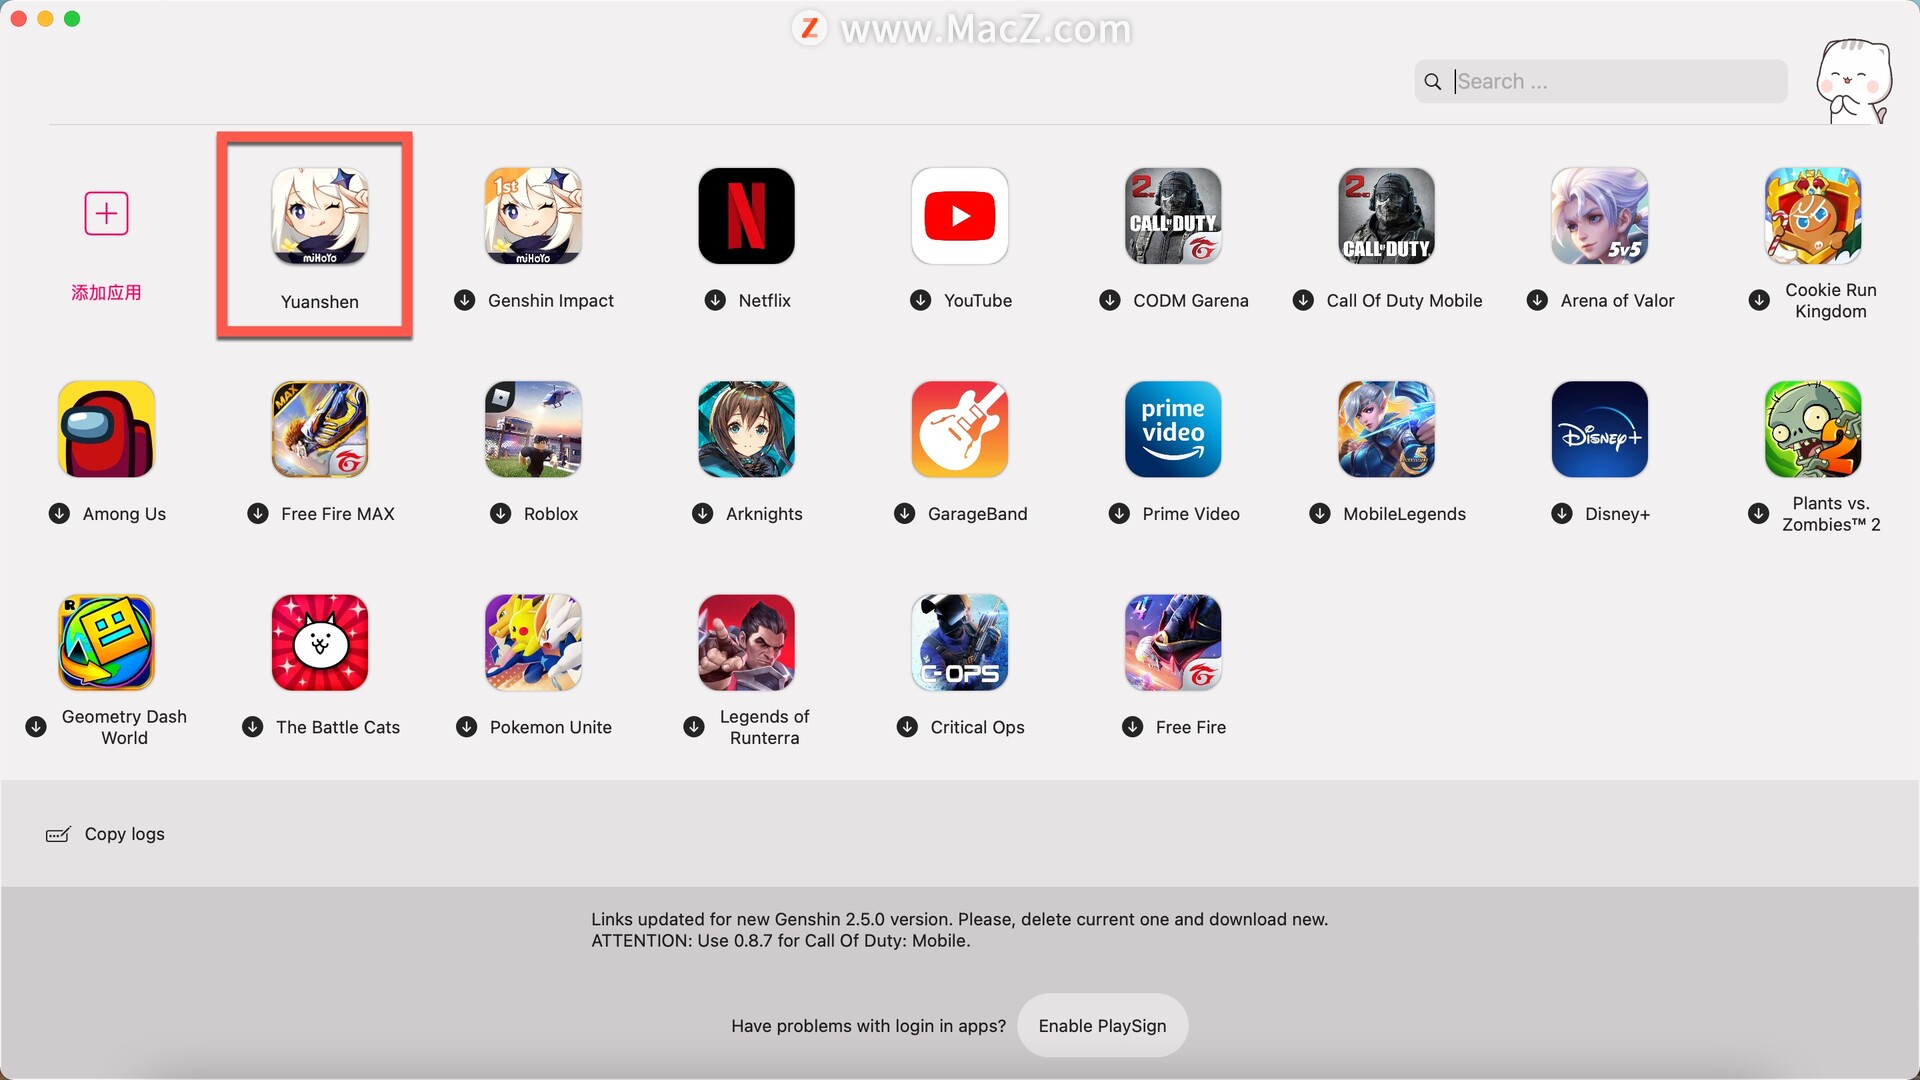
Task: Select the Call Of Duty Mobile icon
Action: click(1386, 216)
